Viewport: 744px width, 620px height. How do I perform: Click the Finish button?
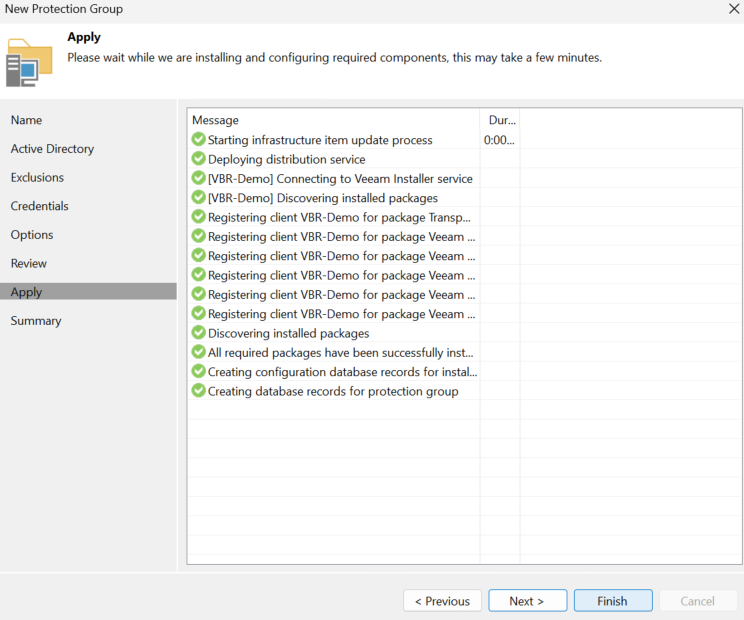coord(613,601)
